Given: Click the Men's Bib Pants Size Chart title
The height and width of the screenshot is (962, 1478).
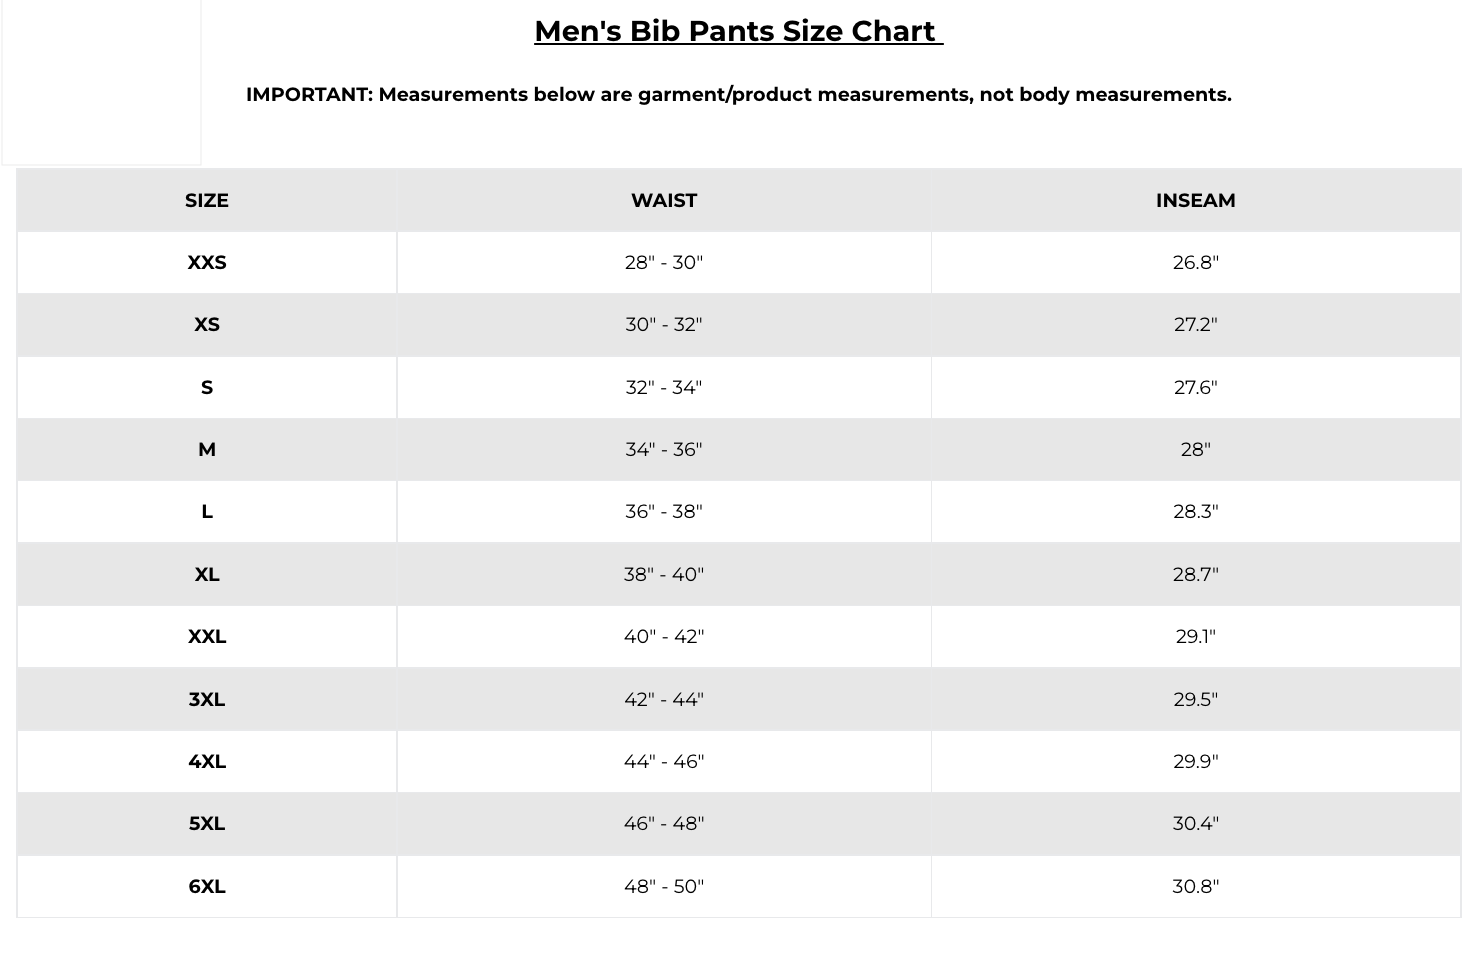Looking at the screenshot, I should click(738, 31).
